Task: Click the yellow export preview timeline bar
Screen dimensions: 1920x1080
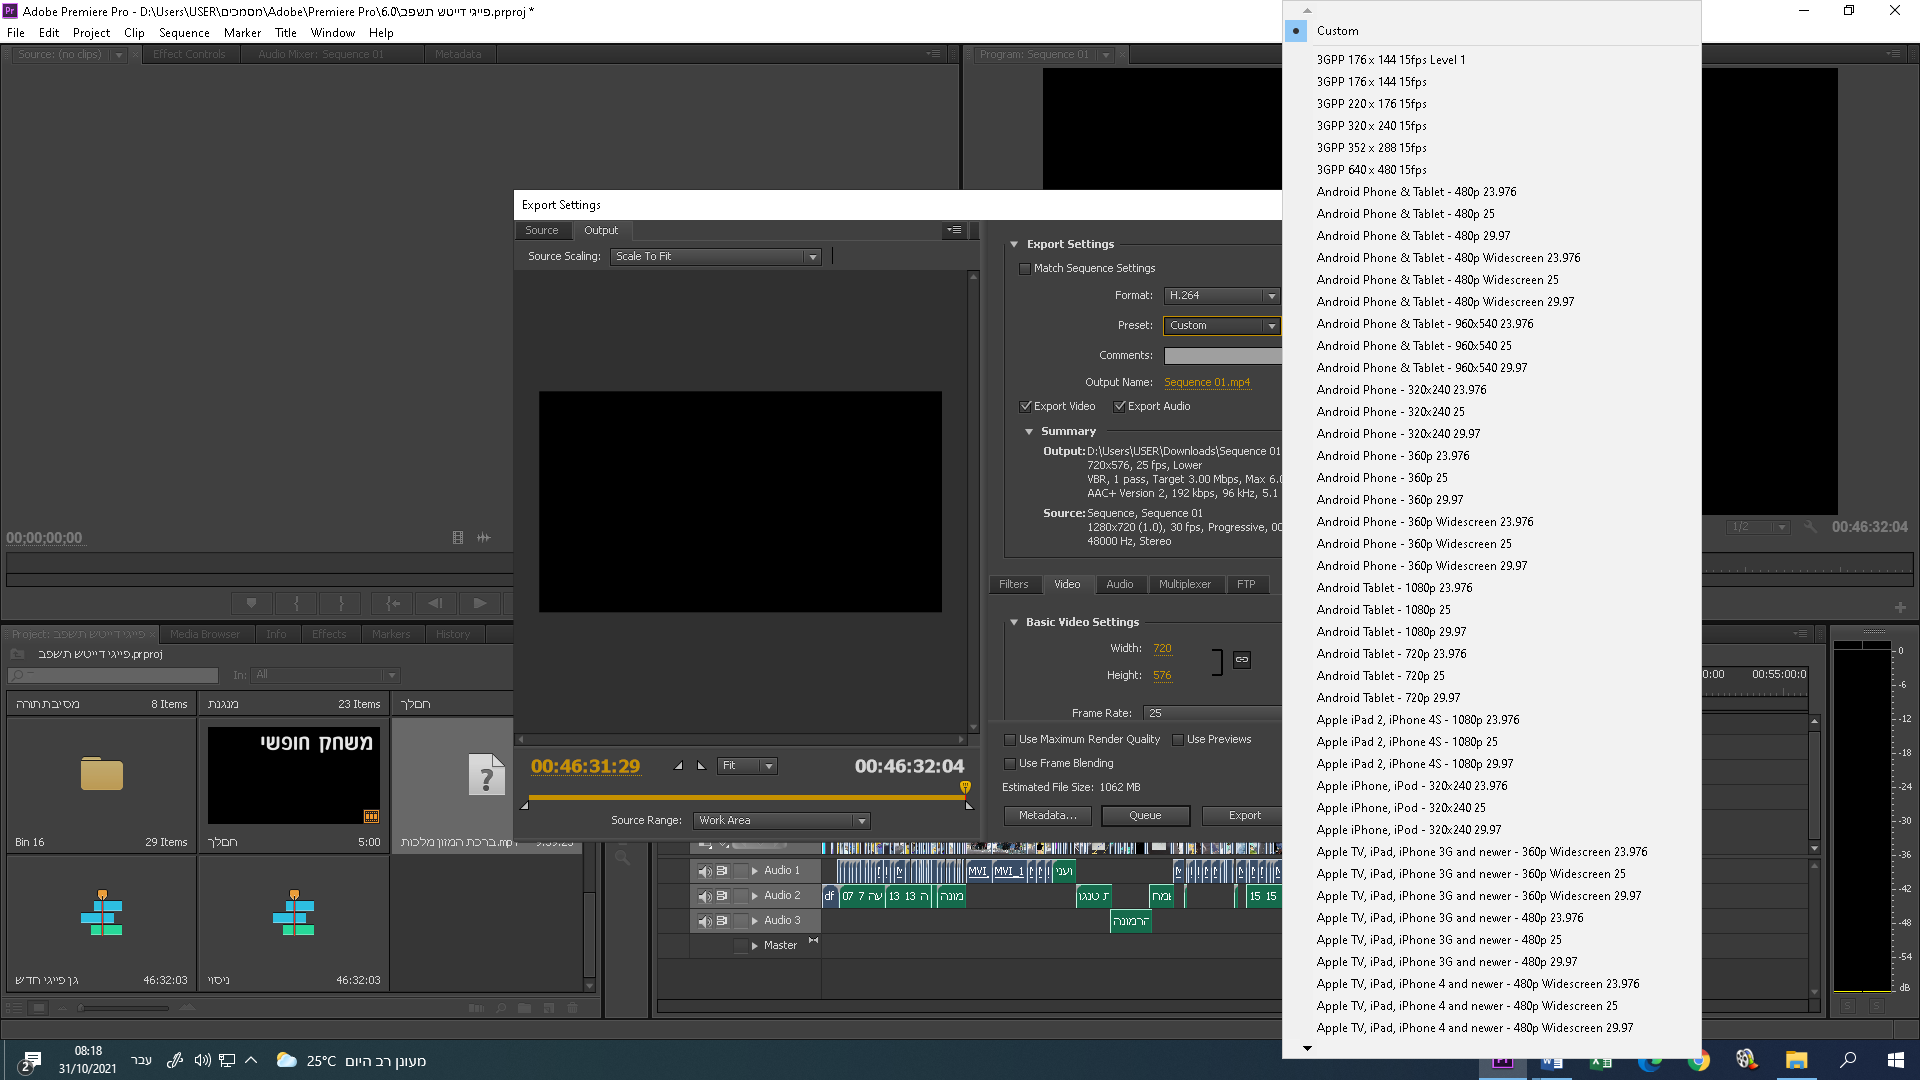Action: tap(744, 798)
